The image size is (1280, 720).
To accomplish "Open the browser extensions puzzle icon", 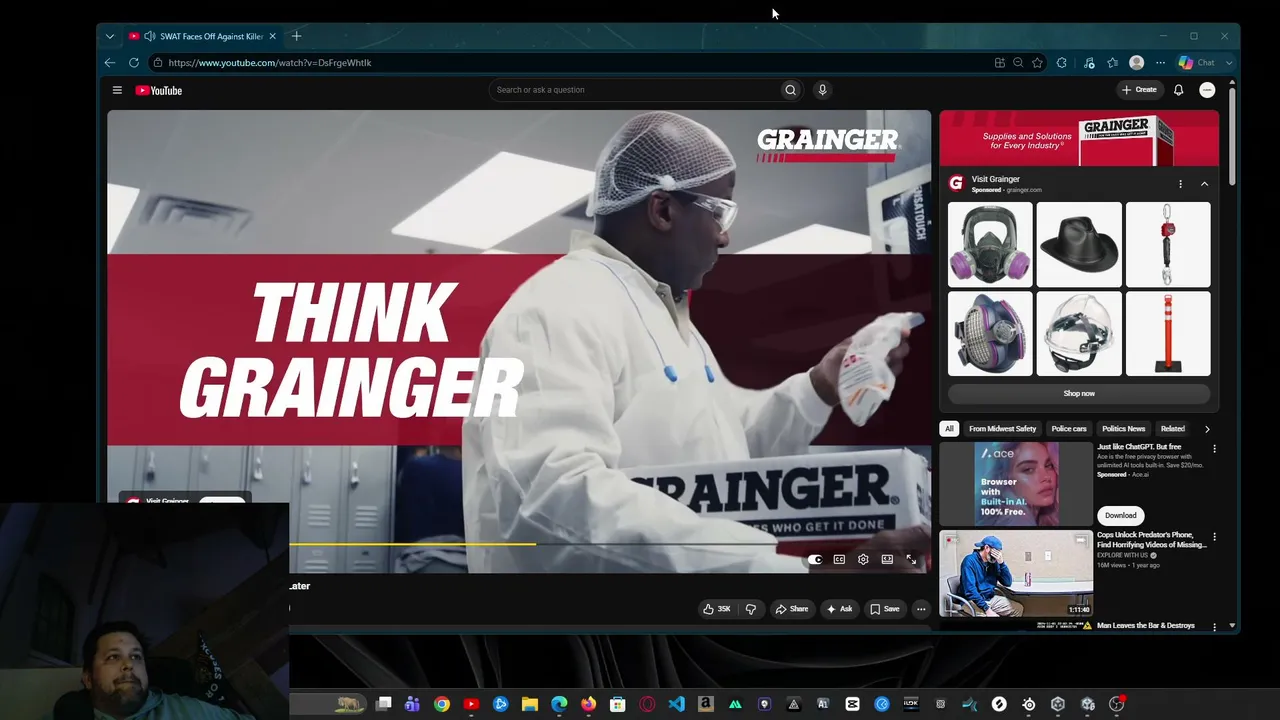I will [x=1062, y=62].
